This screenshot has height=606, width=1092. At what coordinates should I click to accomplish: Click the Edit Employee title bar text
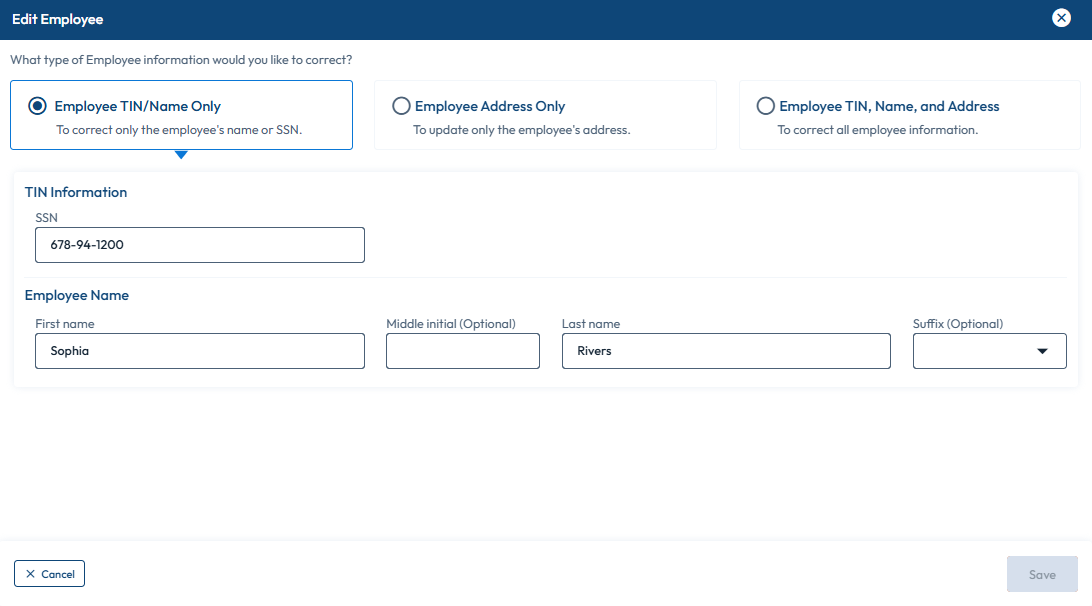57,18
